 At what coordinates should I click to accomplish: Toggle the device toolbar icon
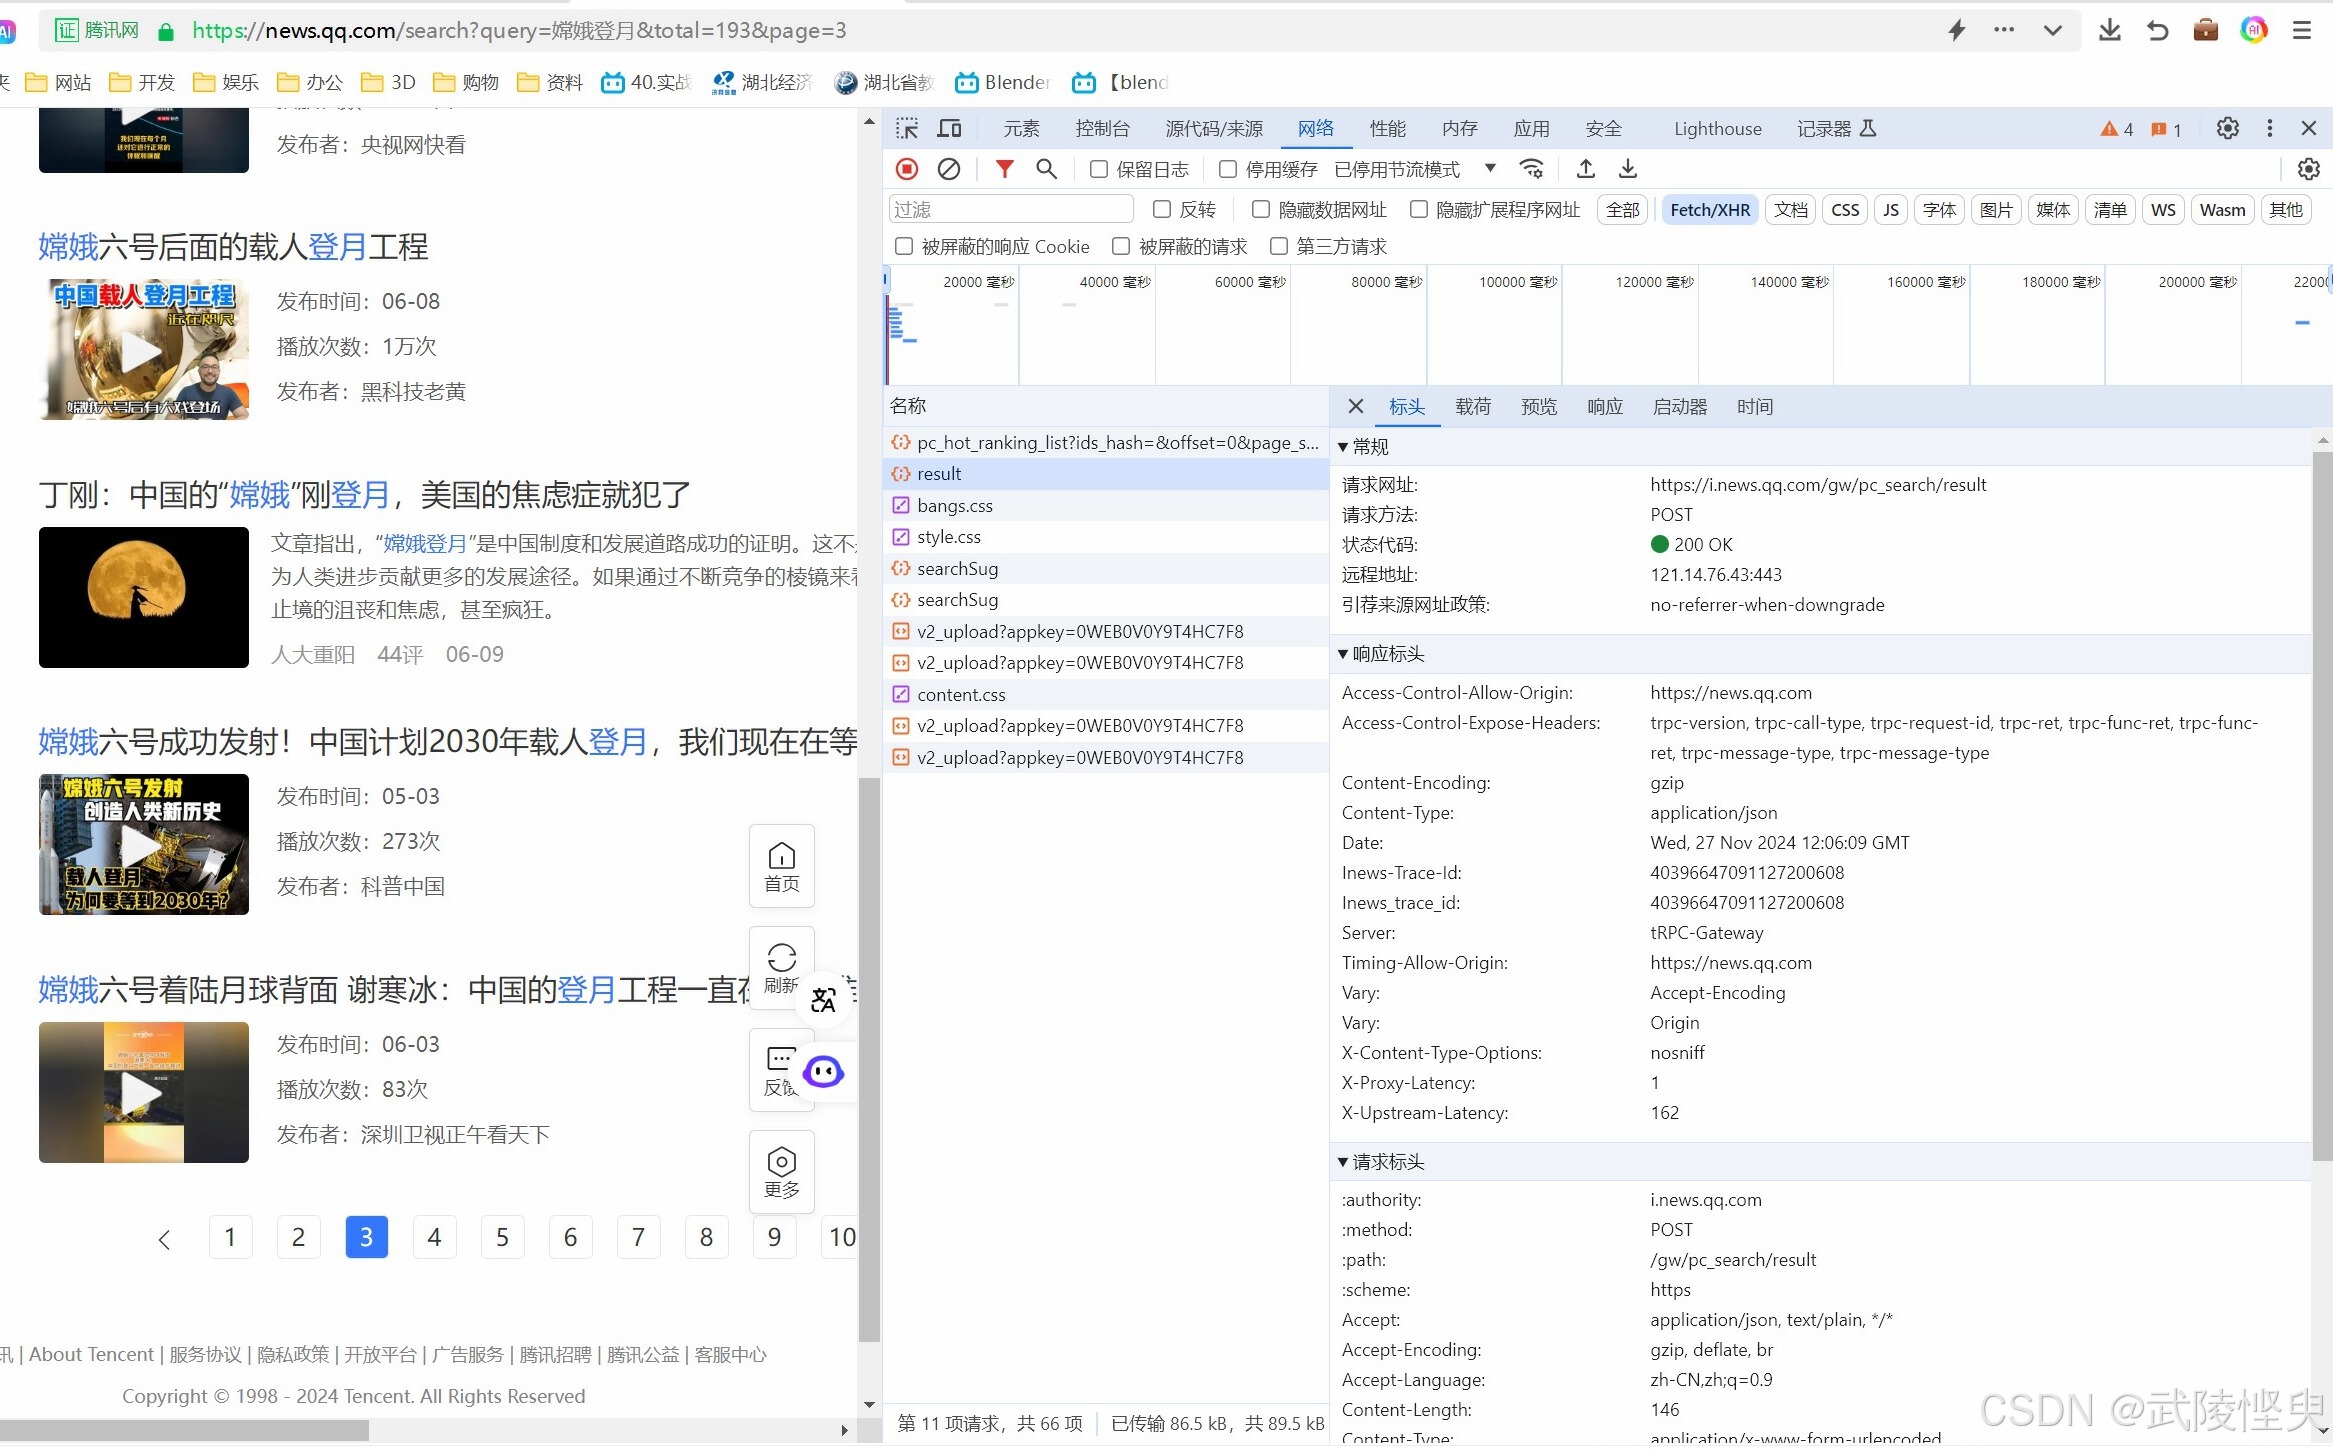pos(949,128)
